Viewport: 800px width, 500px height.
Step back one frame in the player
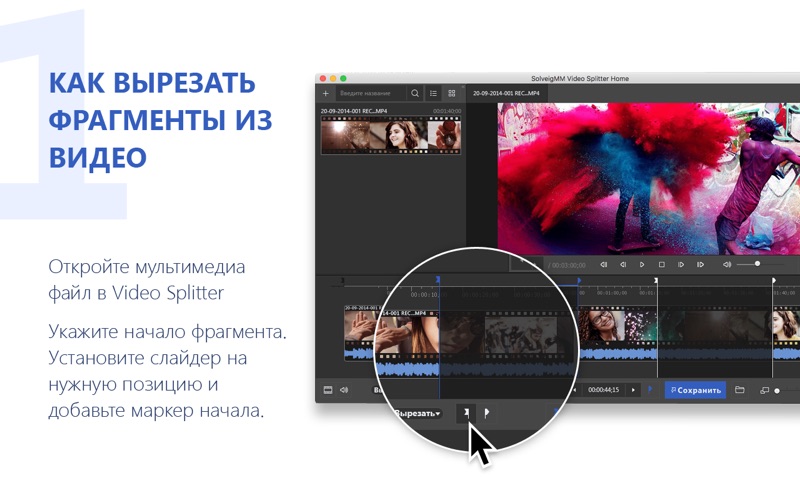click(x=623, y=265)
